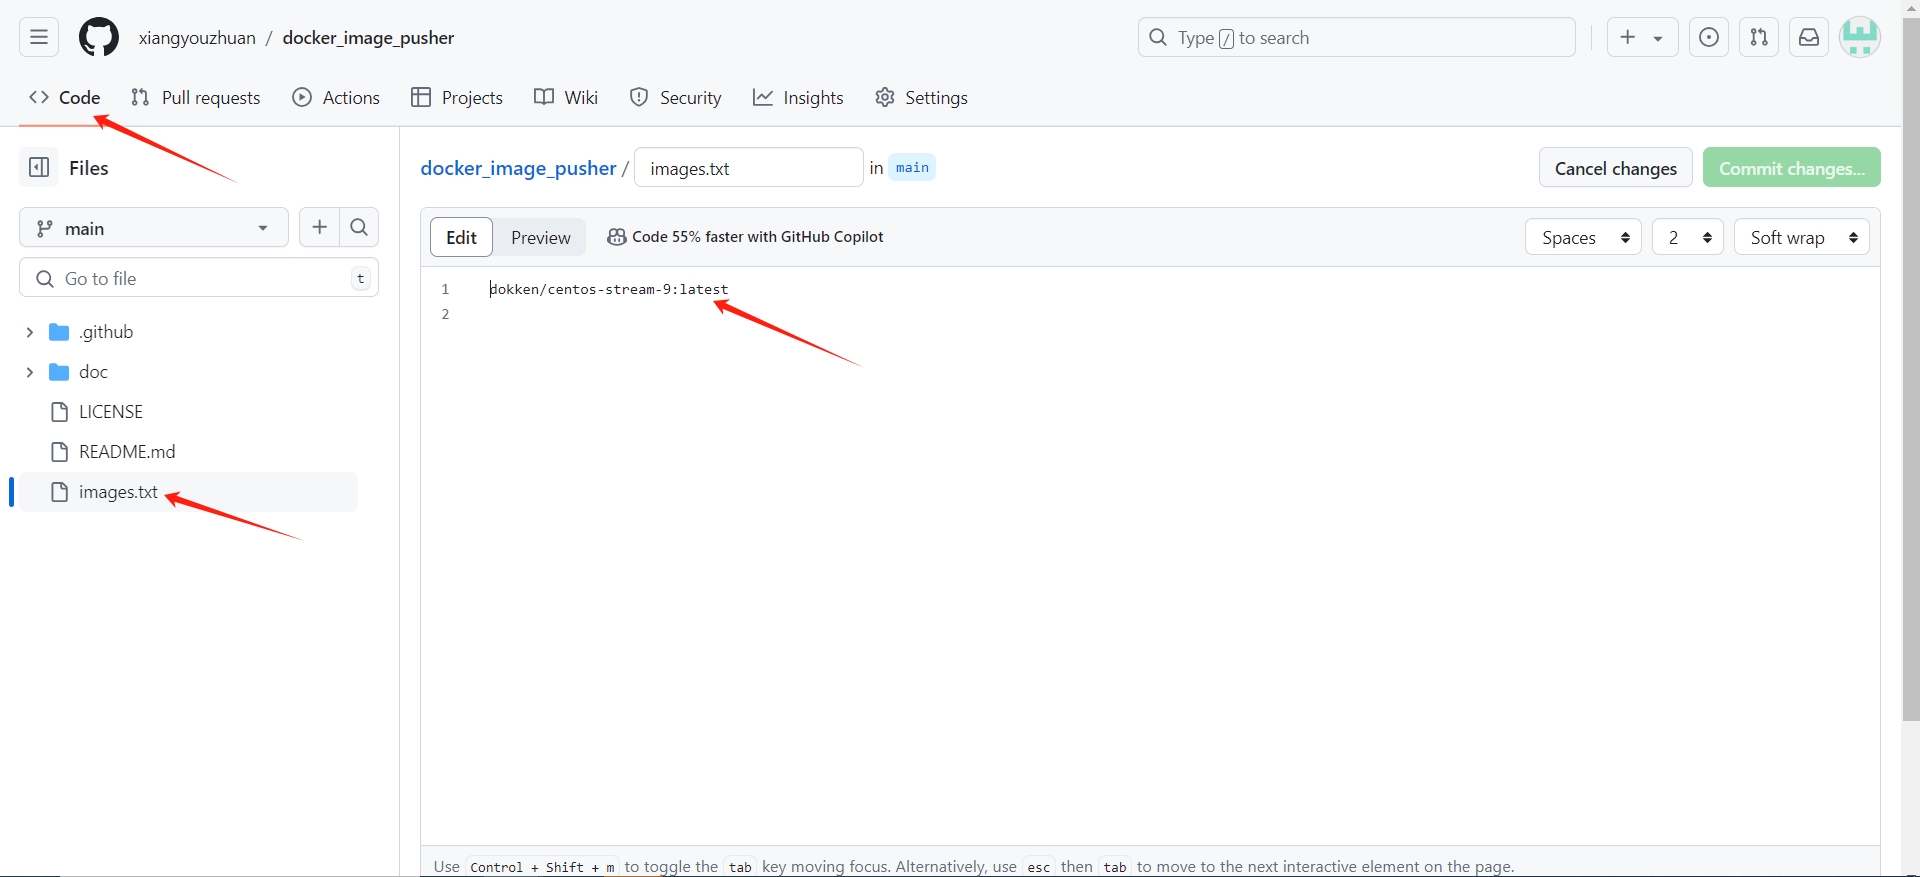Open the notifications inbox icon

(x=1809, y=38)
